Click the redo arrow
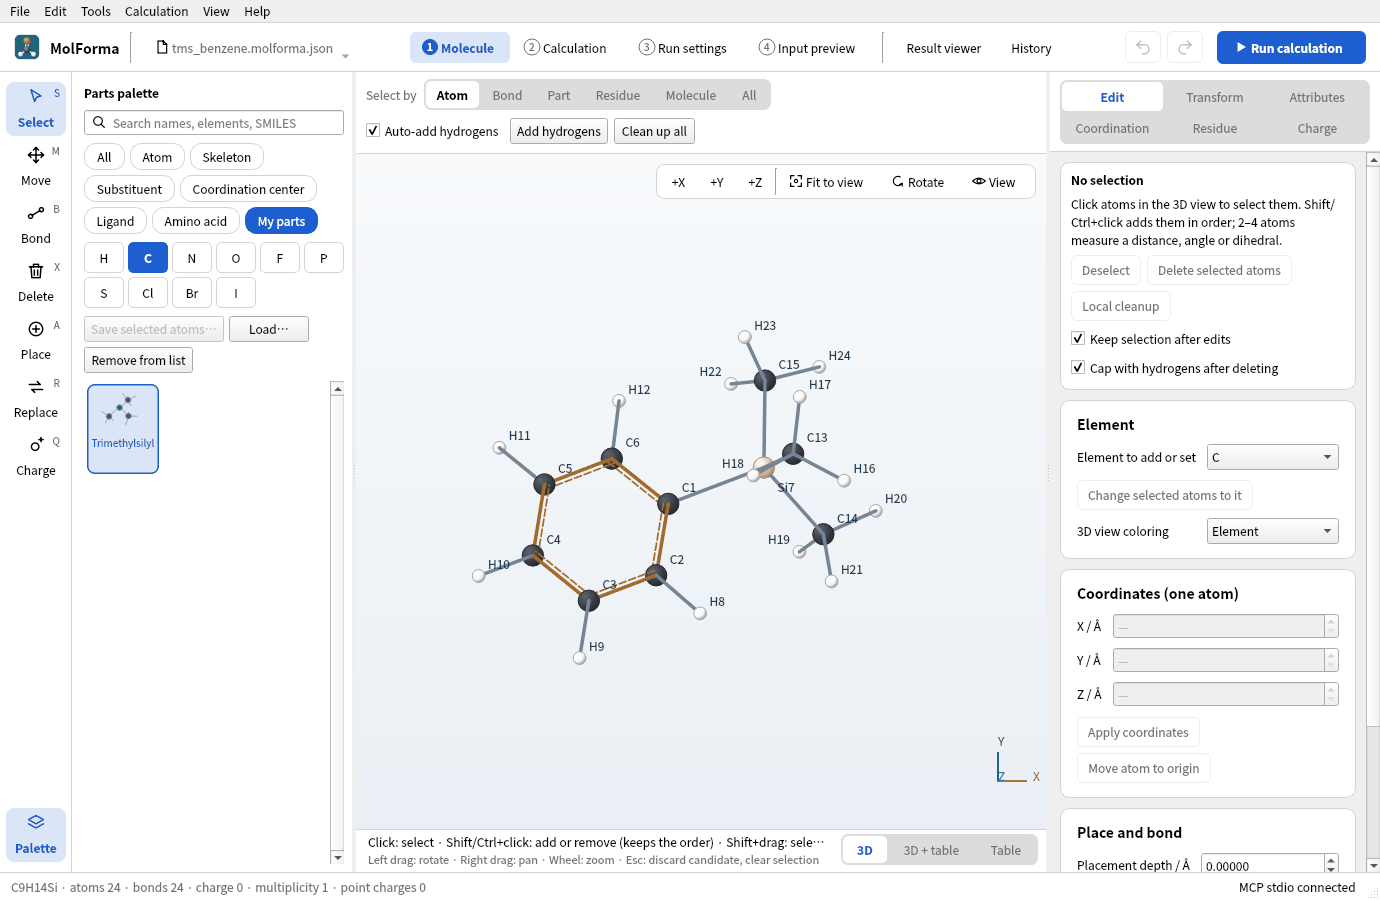 point(1185,48)
